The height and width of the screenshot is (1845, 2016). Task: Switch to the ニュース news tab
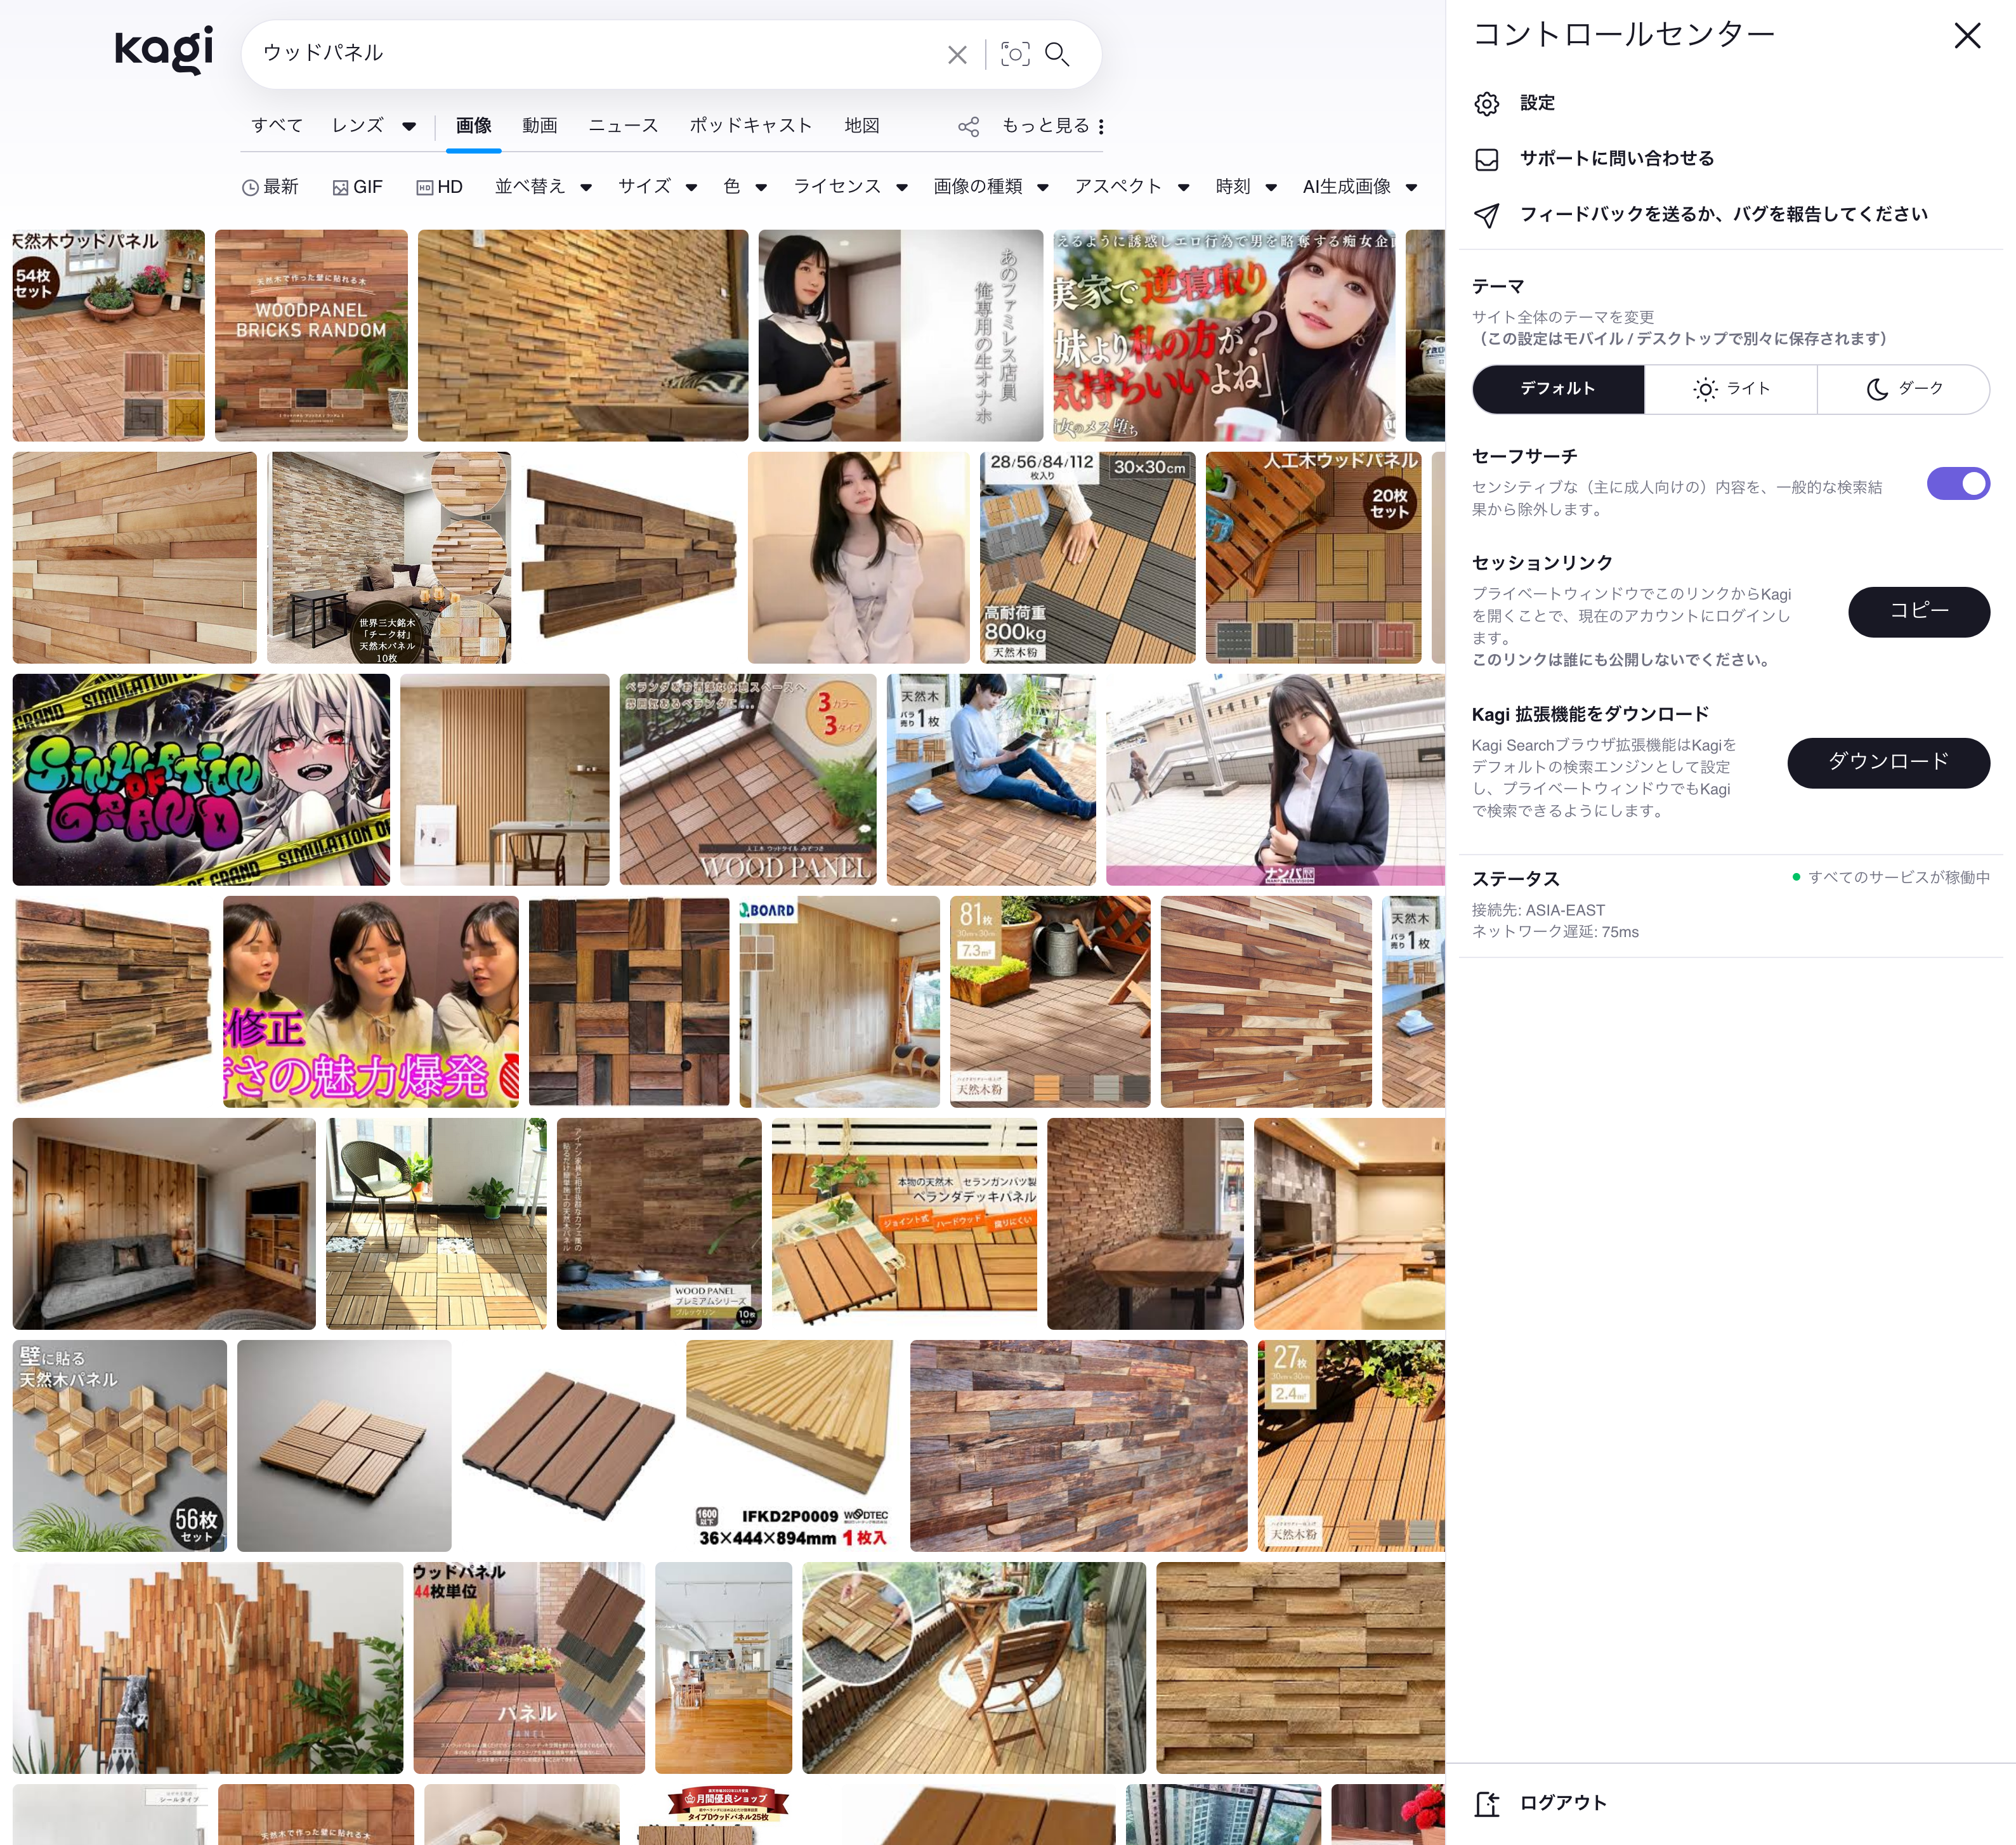(x=623, y=126)
